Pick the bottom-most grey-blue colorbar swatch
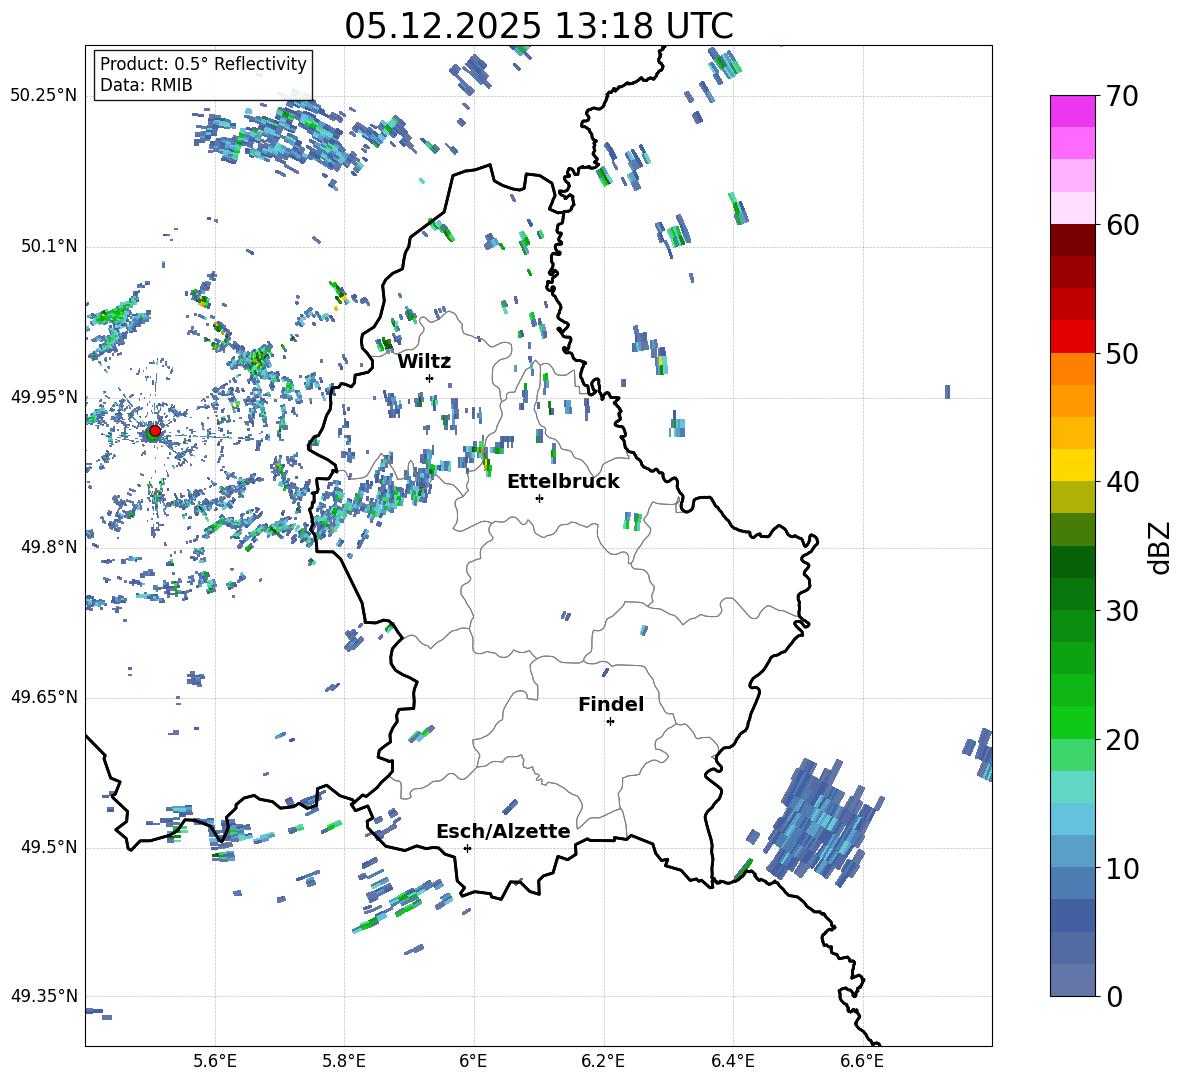The image size is (1184, 1081). pyautogui.click(x=1073, y=980)
